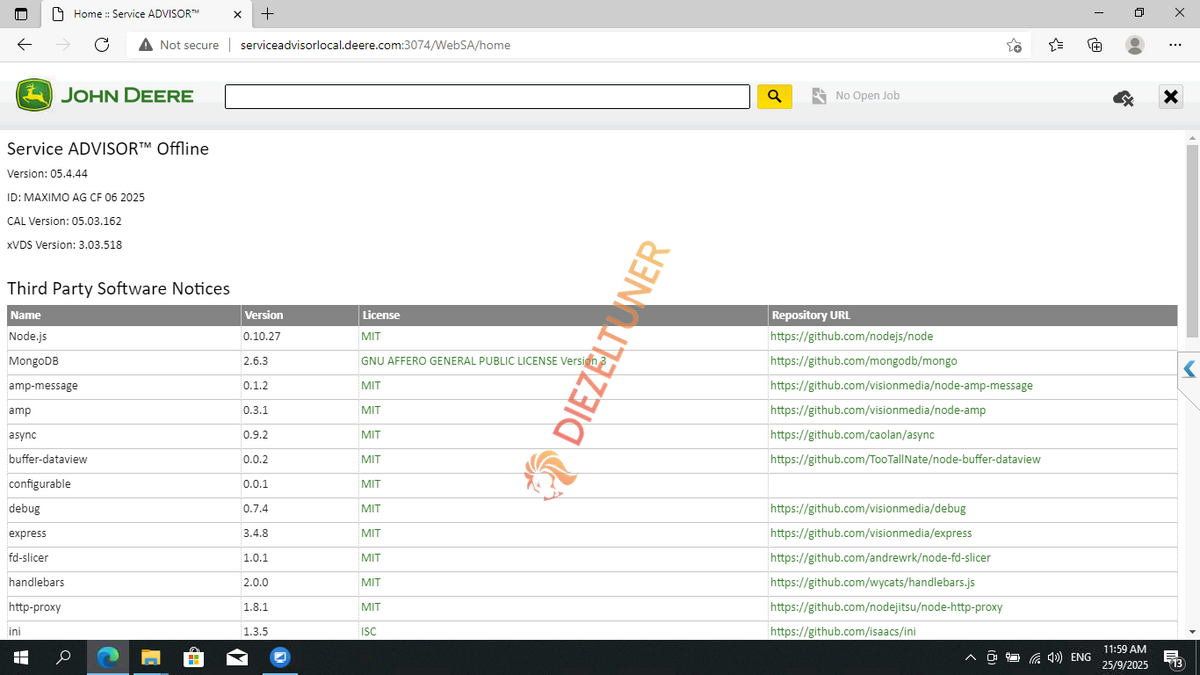Open the node-http-proxy repository link

pyautogui.click(x=886, y=607)
